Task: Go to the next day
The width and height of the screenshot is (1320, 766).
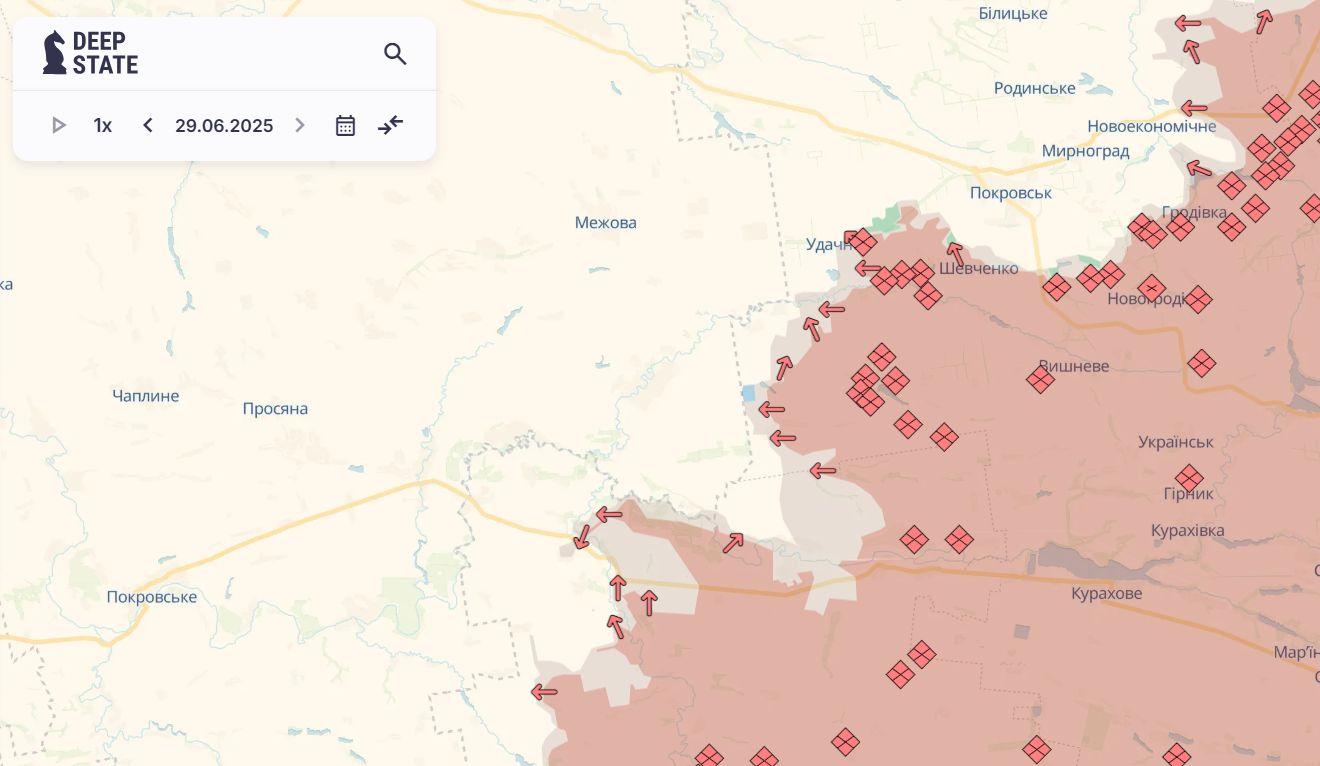Action: click(x=299, y=125)
